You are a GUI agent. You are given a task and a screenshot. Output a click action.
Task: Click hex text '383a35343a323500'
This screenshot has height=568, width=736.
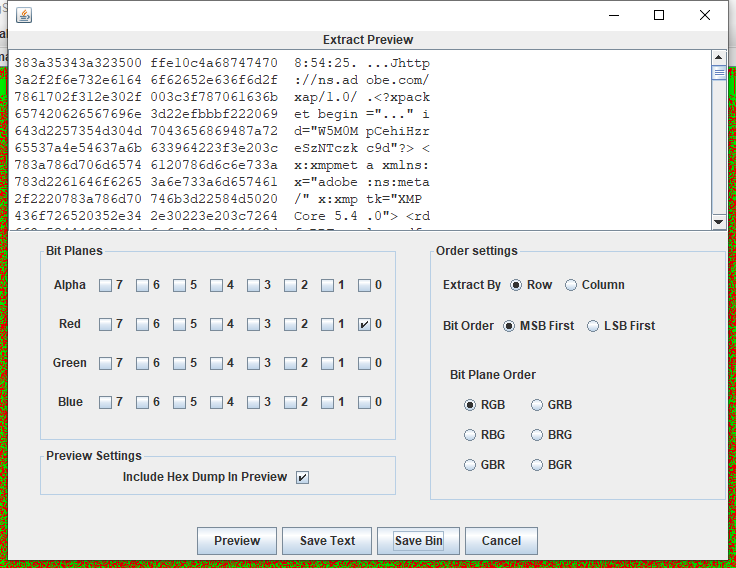(x=78, y=63)
